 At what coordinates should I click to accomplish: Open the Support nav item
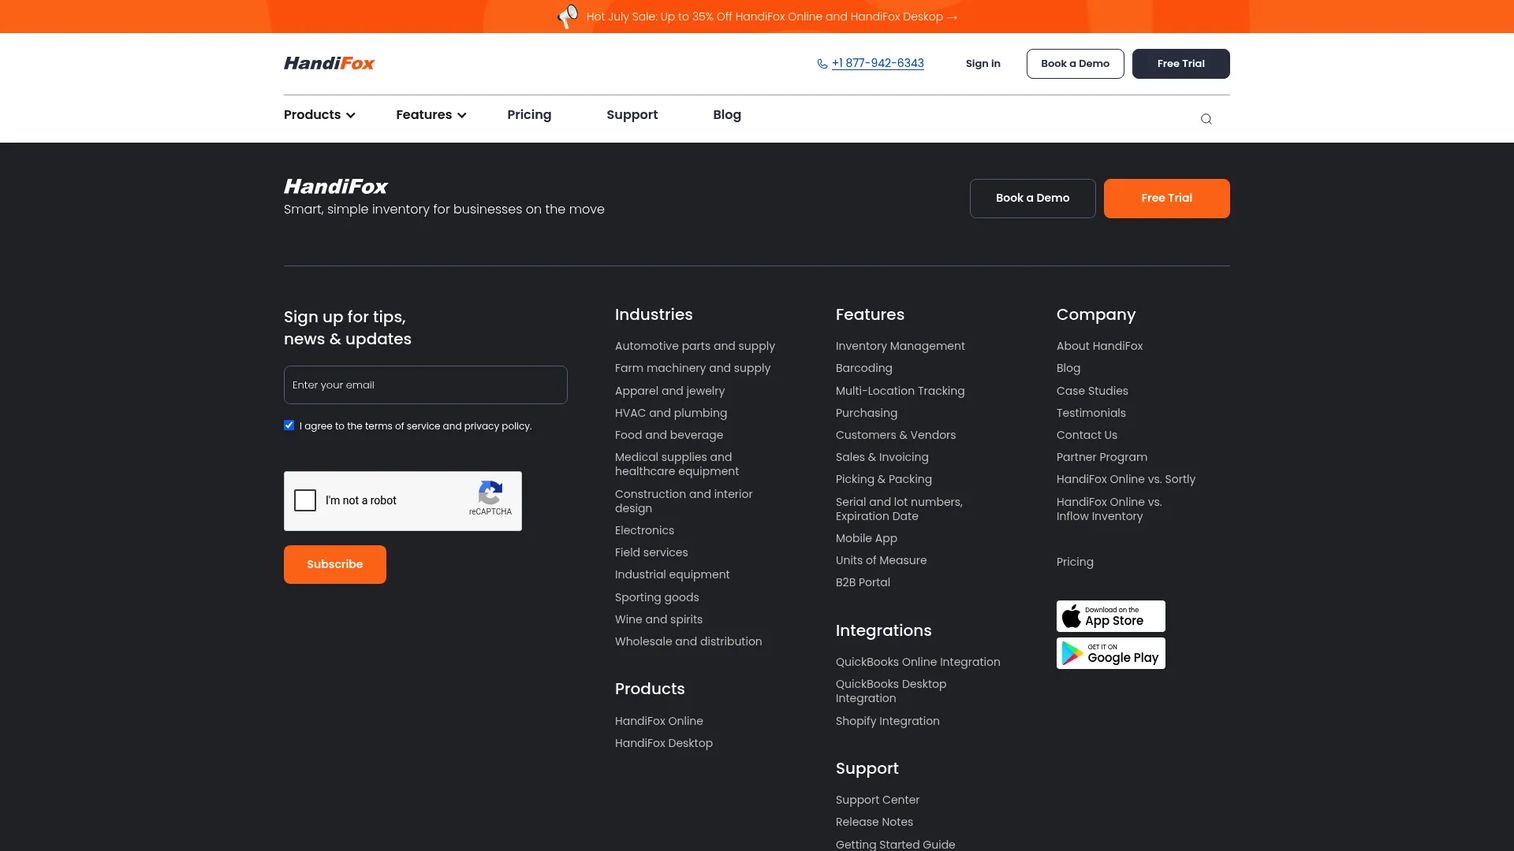pos(632,115)
